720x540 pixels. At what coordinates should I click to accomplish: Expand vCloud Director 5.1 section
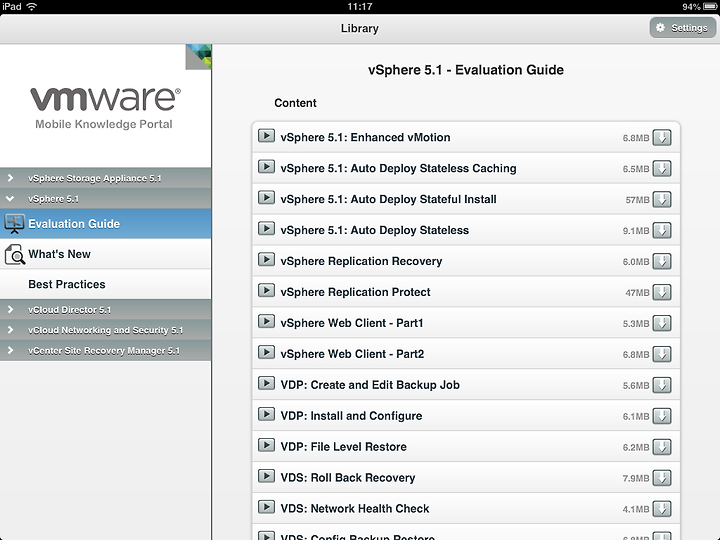point(106,309)
